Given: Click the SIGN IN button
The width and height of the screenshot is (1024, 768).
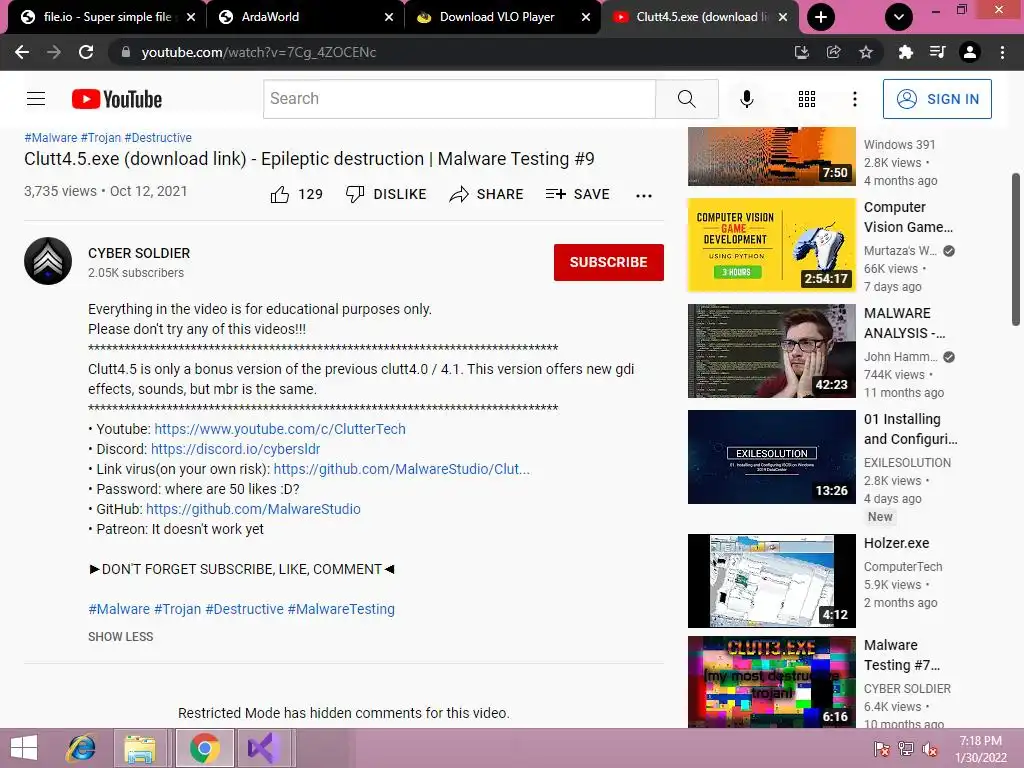Looking at the screenshot, I should [937, 99].
